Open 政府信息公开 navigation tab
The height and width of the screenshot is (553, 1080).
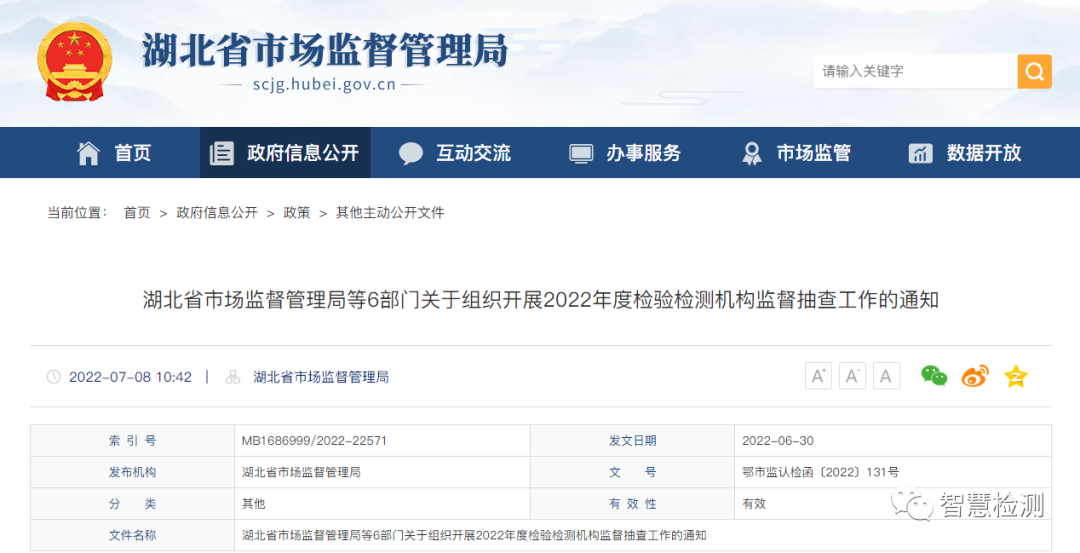point(285,153)
